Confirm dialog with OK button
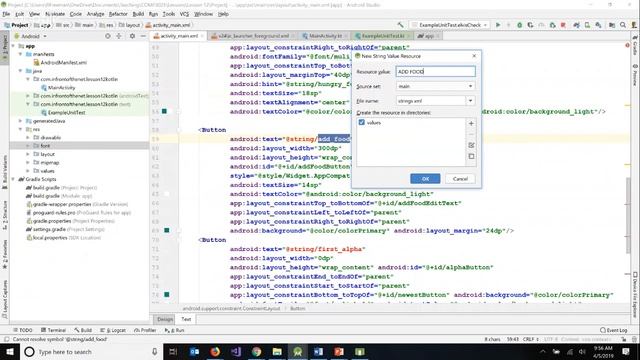Viewport: 640px width, 360px height. coord(425,179)
